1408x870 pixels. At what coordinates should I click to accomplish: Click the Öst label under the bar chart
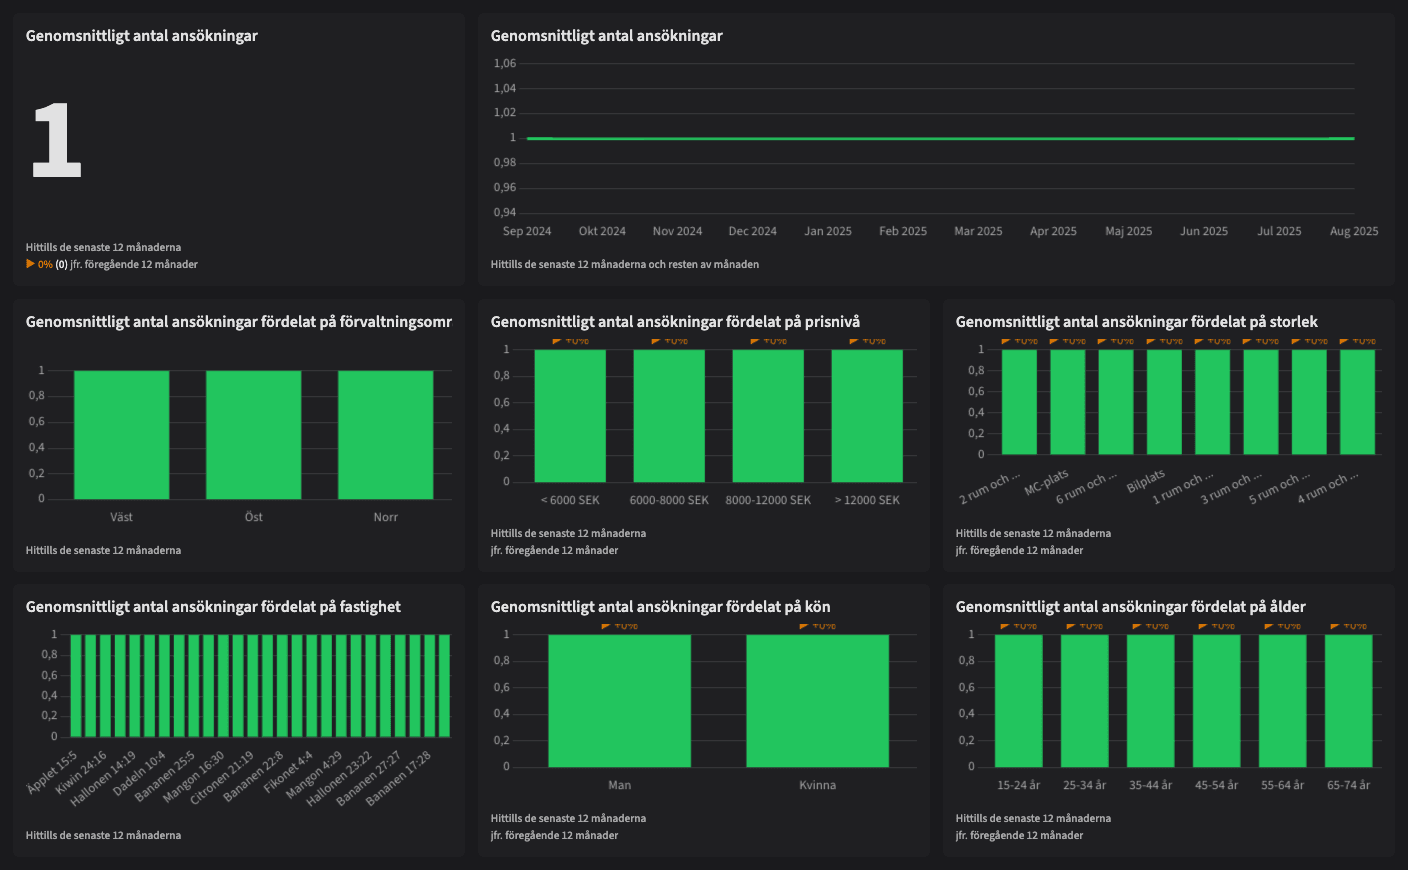click(254, 517)
